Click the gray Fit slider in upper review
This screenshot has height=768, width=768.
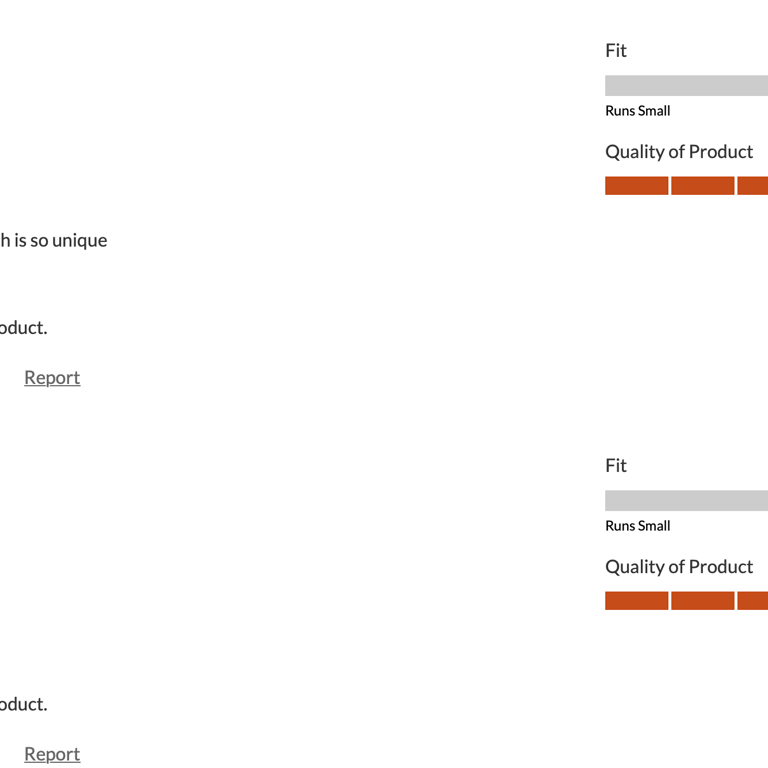pos(686,86)
